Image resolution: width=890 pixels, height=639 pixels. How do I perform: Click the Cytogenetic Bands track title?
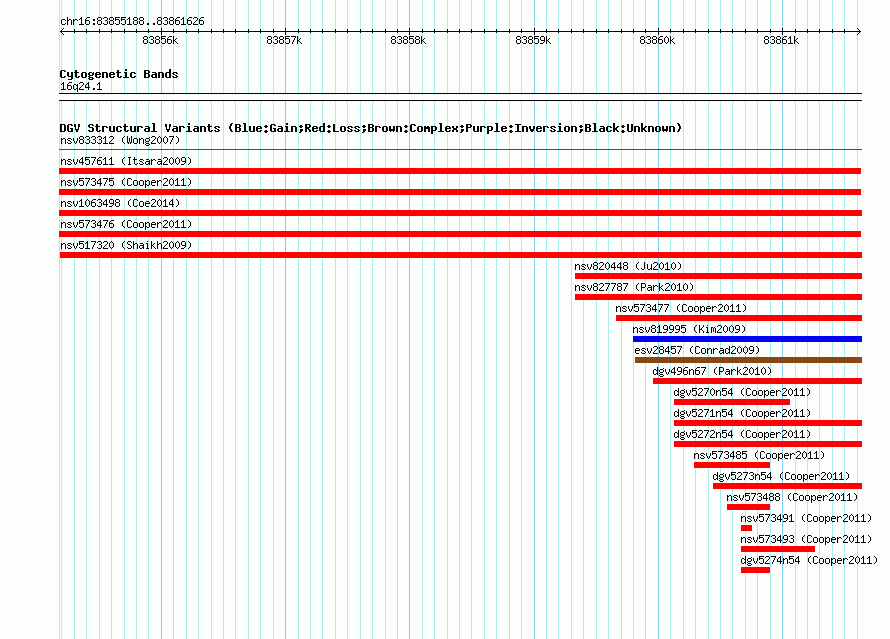coord(119,74)
